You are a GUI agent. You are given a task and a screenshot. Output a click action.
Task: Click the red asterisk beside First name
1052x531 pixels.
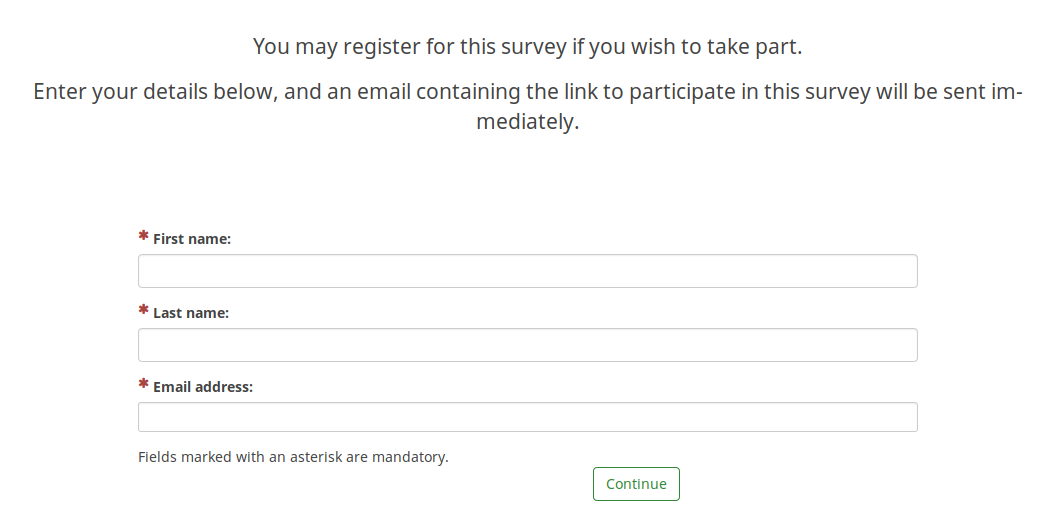pos(144,237)
